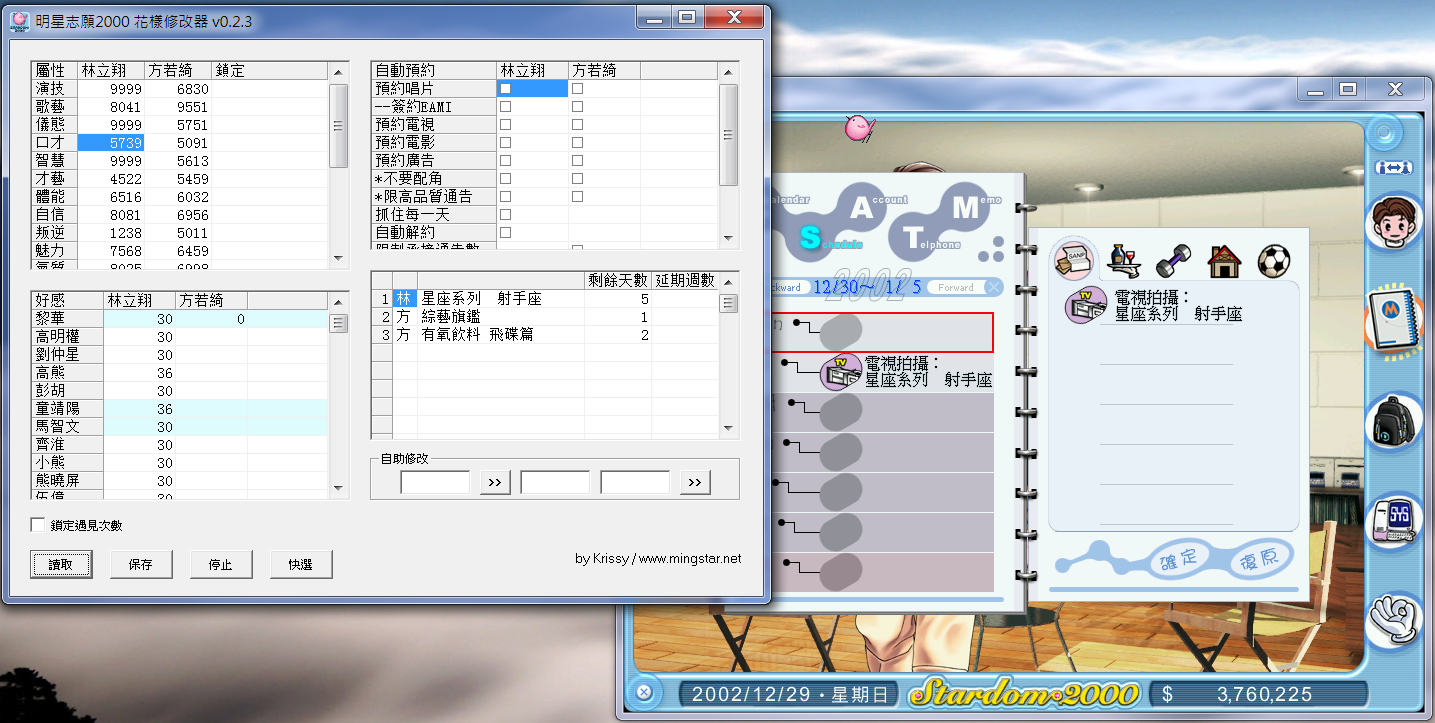This screenshot has width=1435, height=723.
Task: Click the empty slot in red-outlined schedule row
Action: coord(840,331)
